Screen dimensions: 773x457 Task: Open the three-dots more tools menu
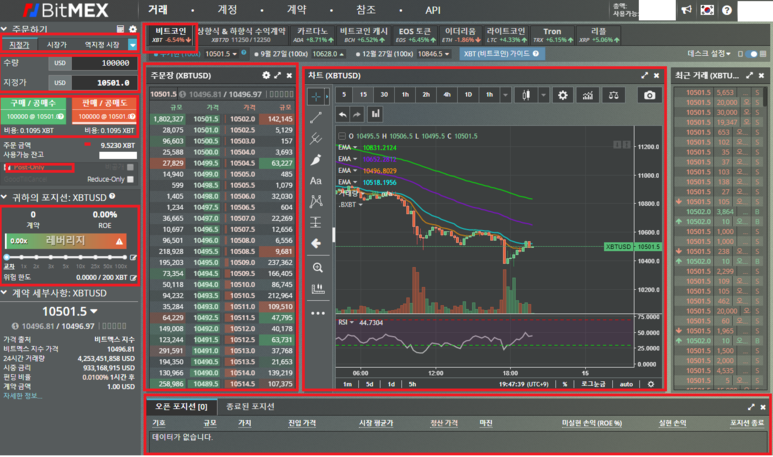[x=317, y=313]
